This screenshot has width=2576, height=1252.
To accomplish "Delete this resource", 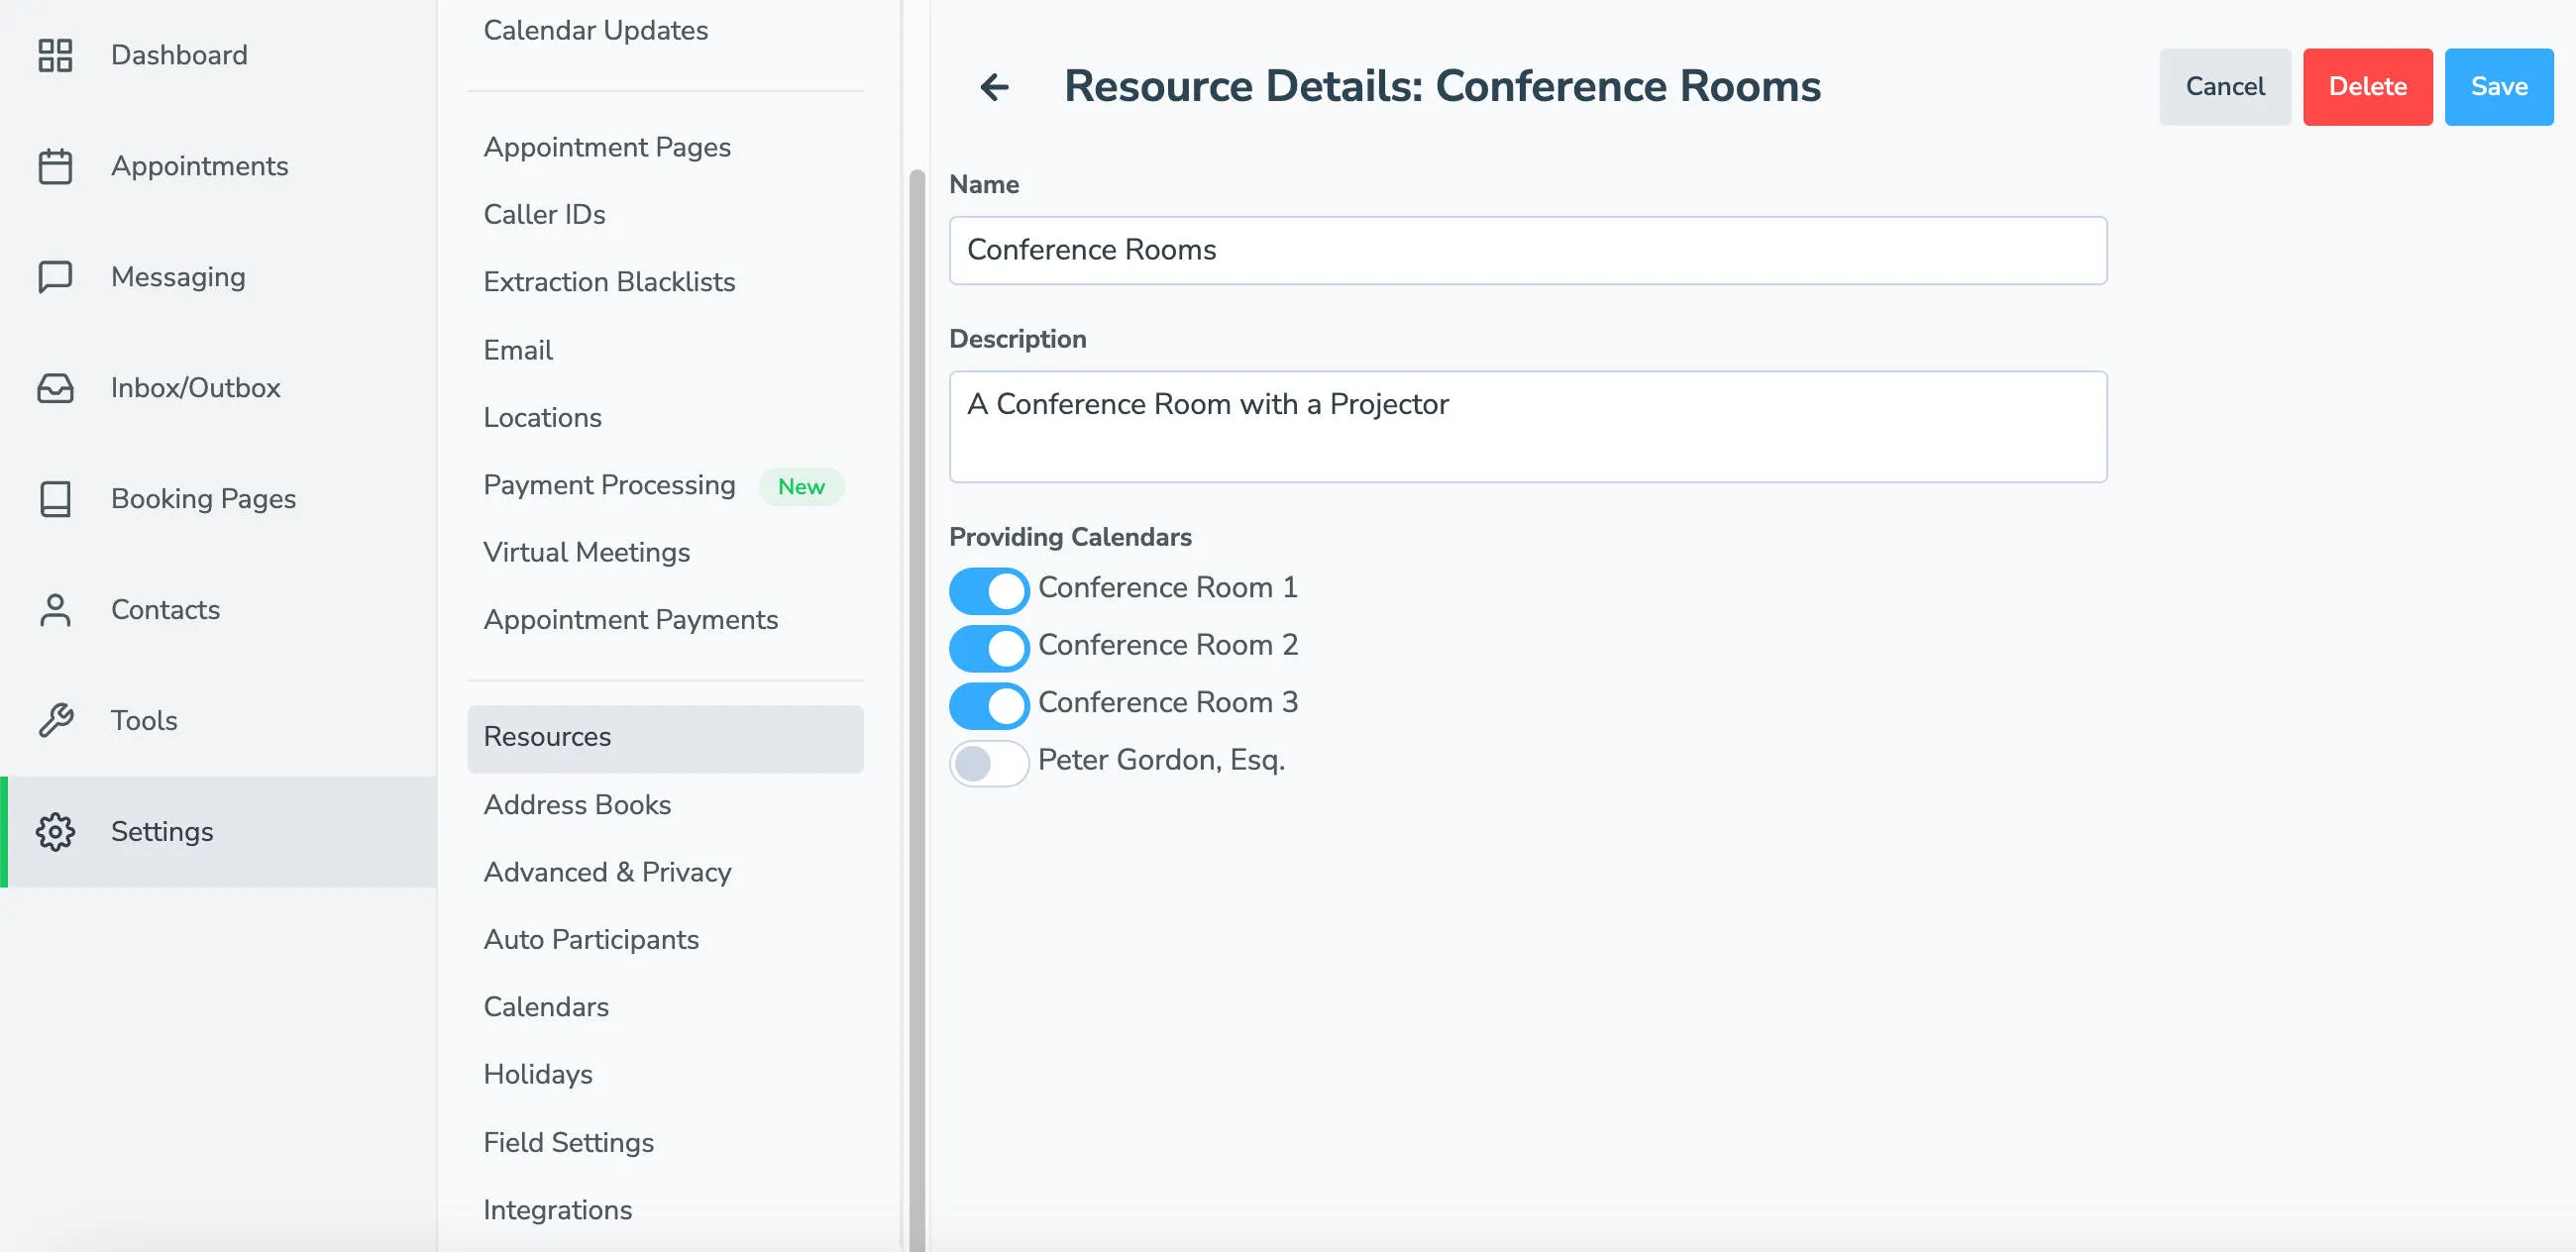I will [x=2367, y=87].
